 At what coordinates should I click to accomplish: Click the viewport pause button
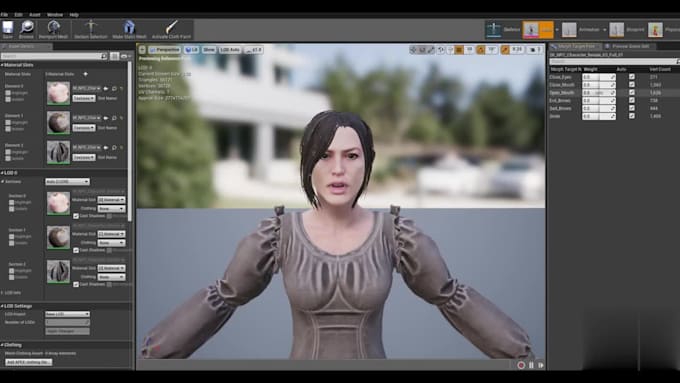click(531, 365)
